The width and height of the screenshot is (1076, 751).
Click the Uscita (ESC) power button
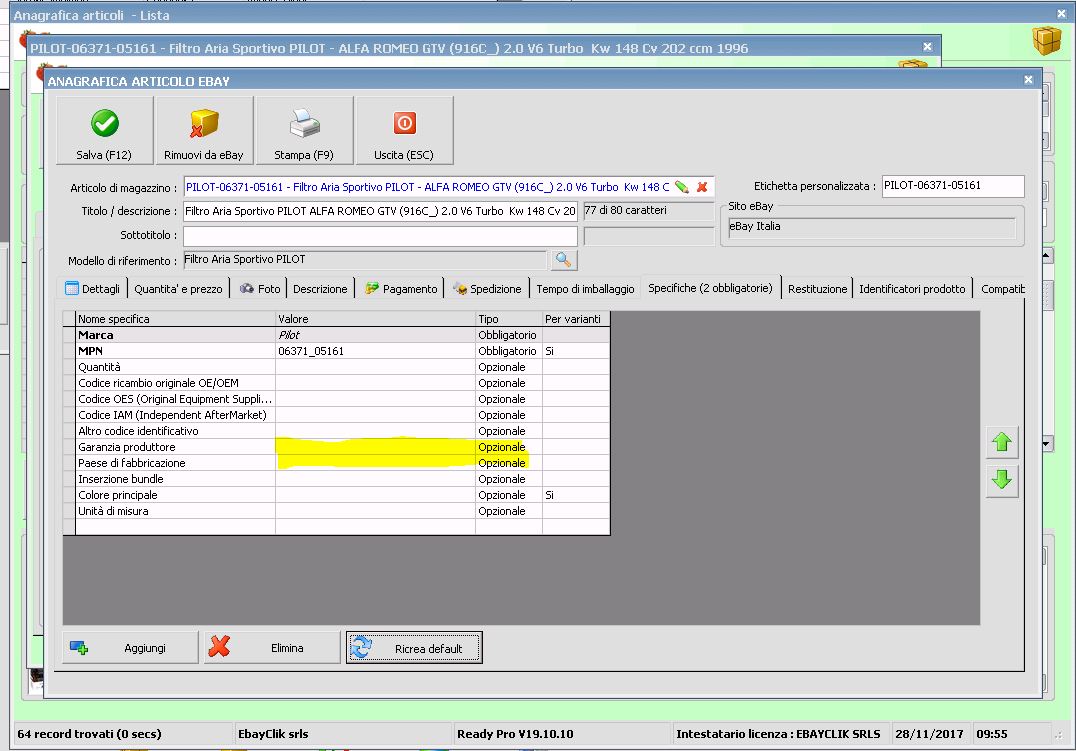[x=404, y=130]
